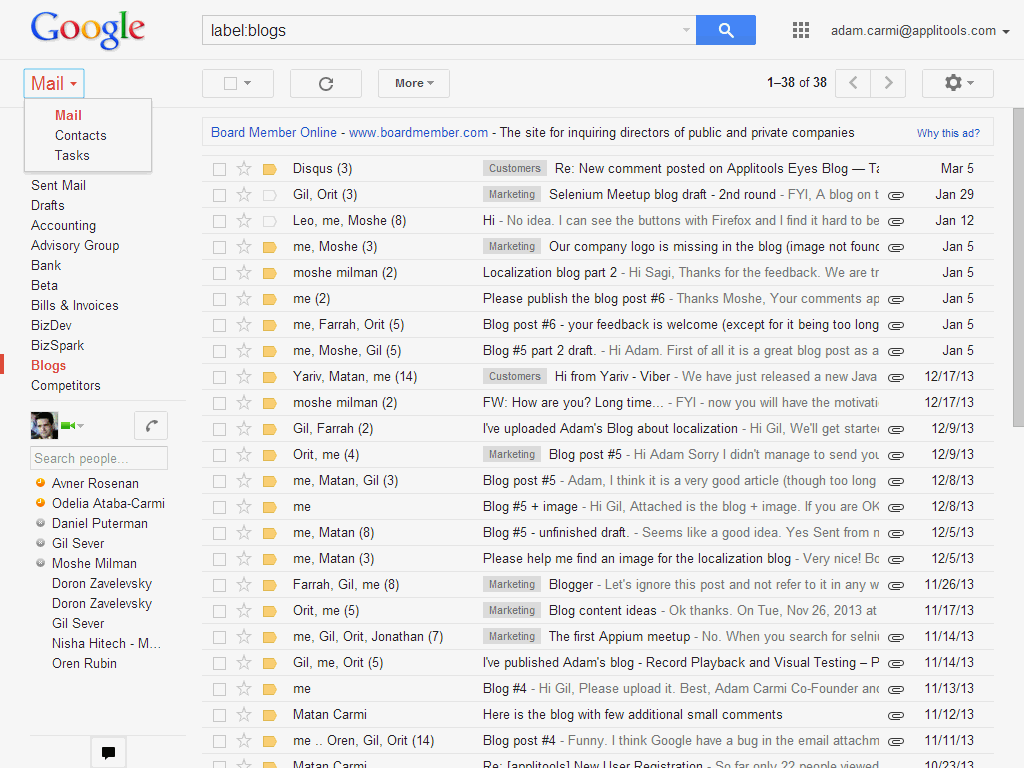Open the Accounting label
The width and height of the screenshot is (1024, 768).
[x=63, y=226]
